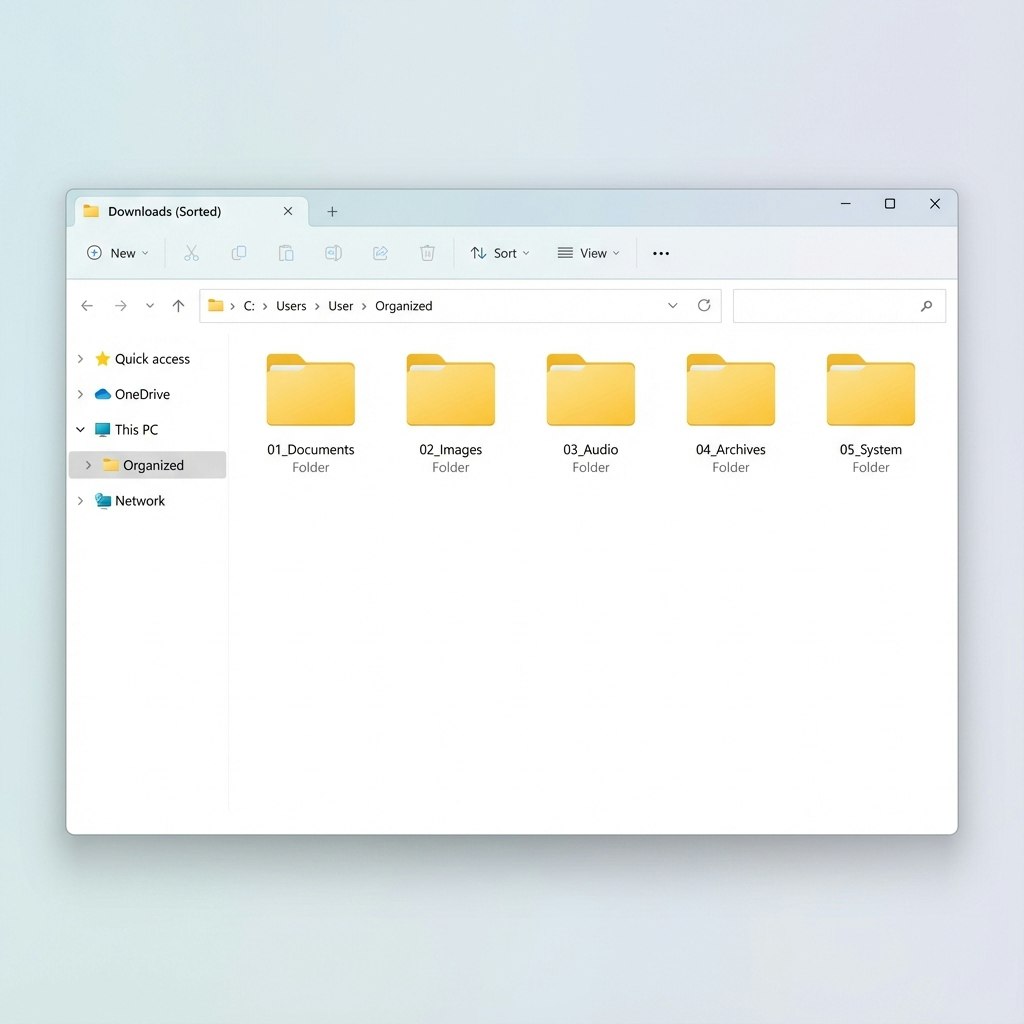Collapse the This PC tree item
The width and height of the screenshot is (1024, 1024).
click(x=80, y=429)
